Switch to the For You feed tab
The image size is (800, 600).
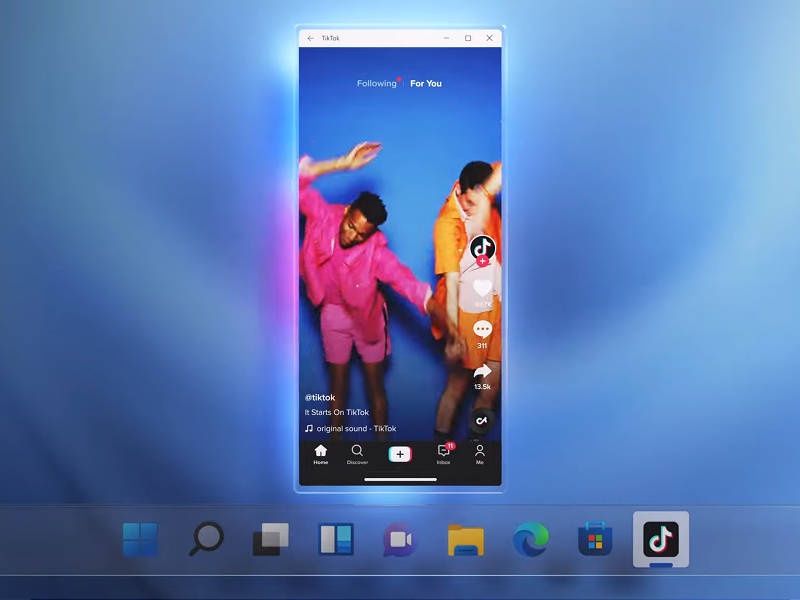pyautogui.click(x=426, y=83)
